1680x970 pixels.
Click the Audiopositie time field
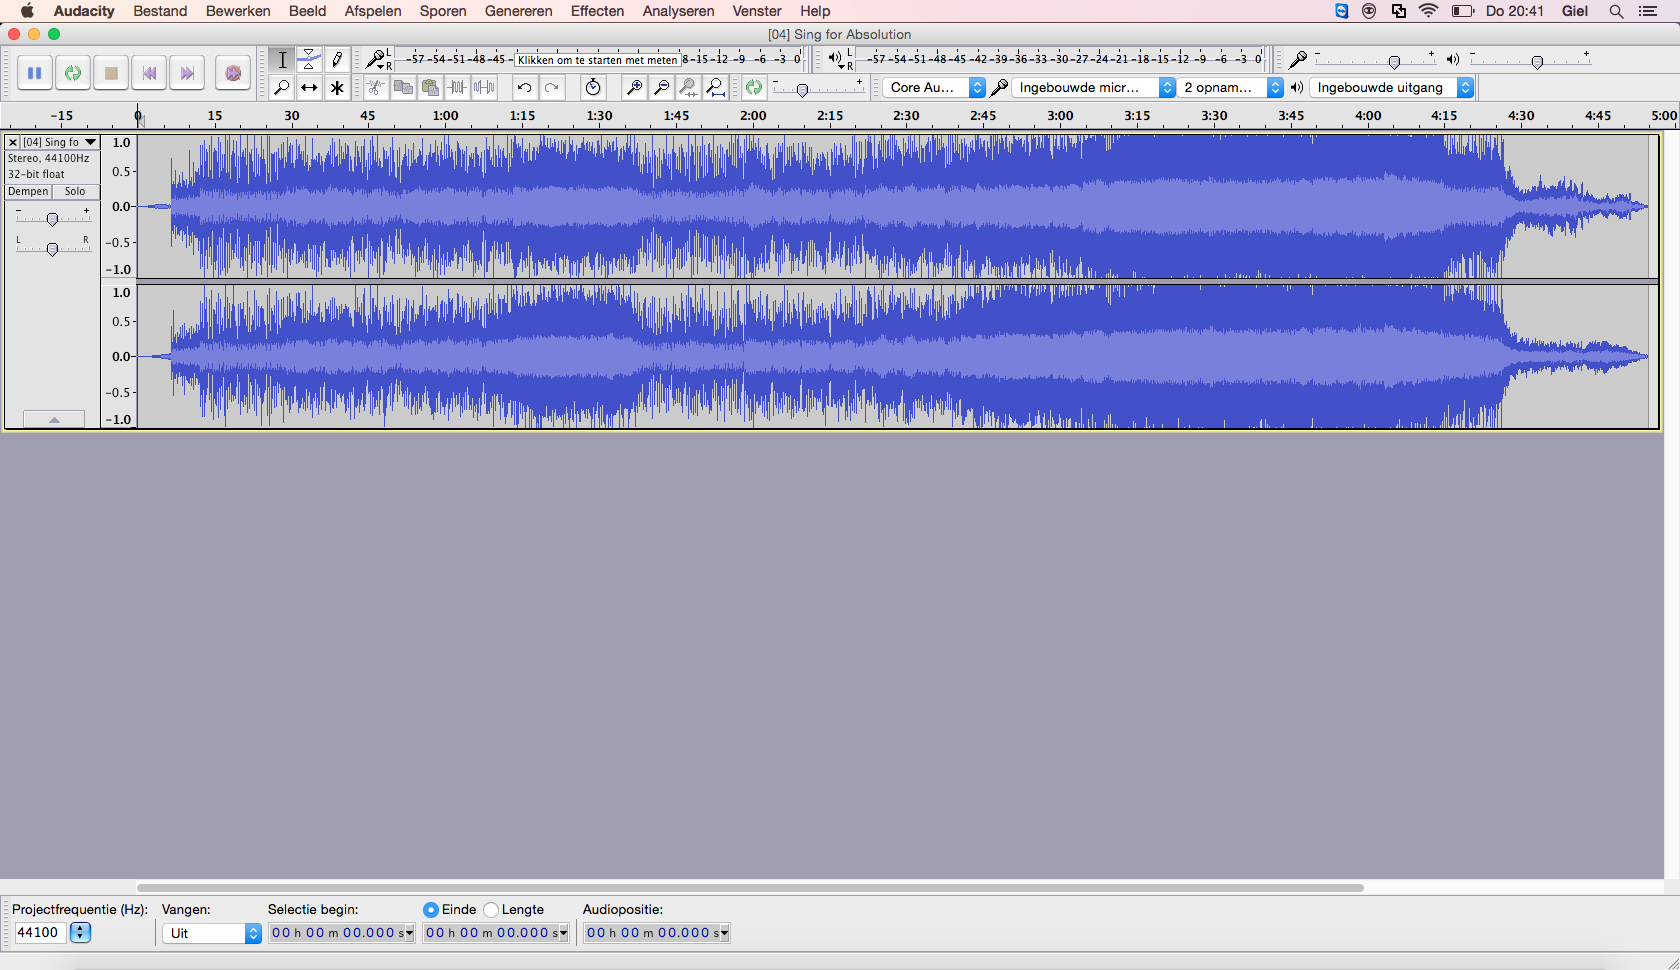point(657,933)
